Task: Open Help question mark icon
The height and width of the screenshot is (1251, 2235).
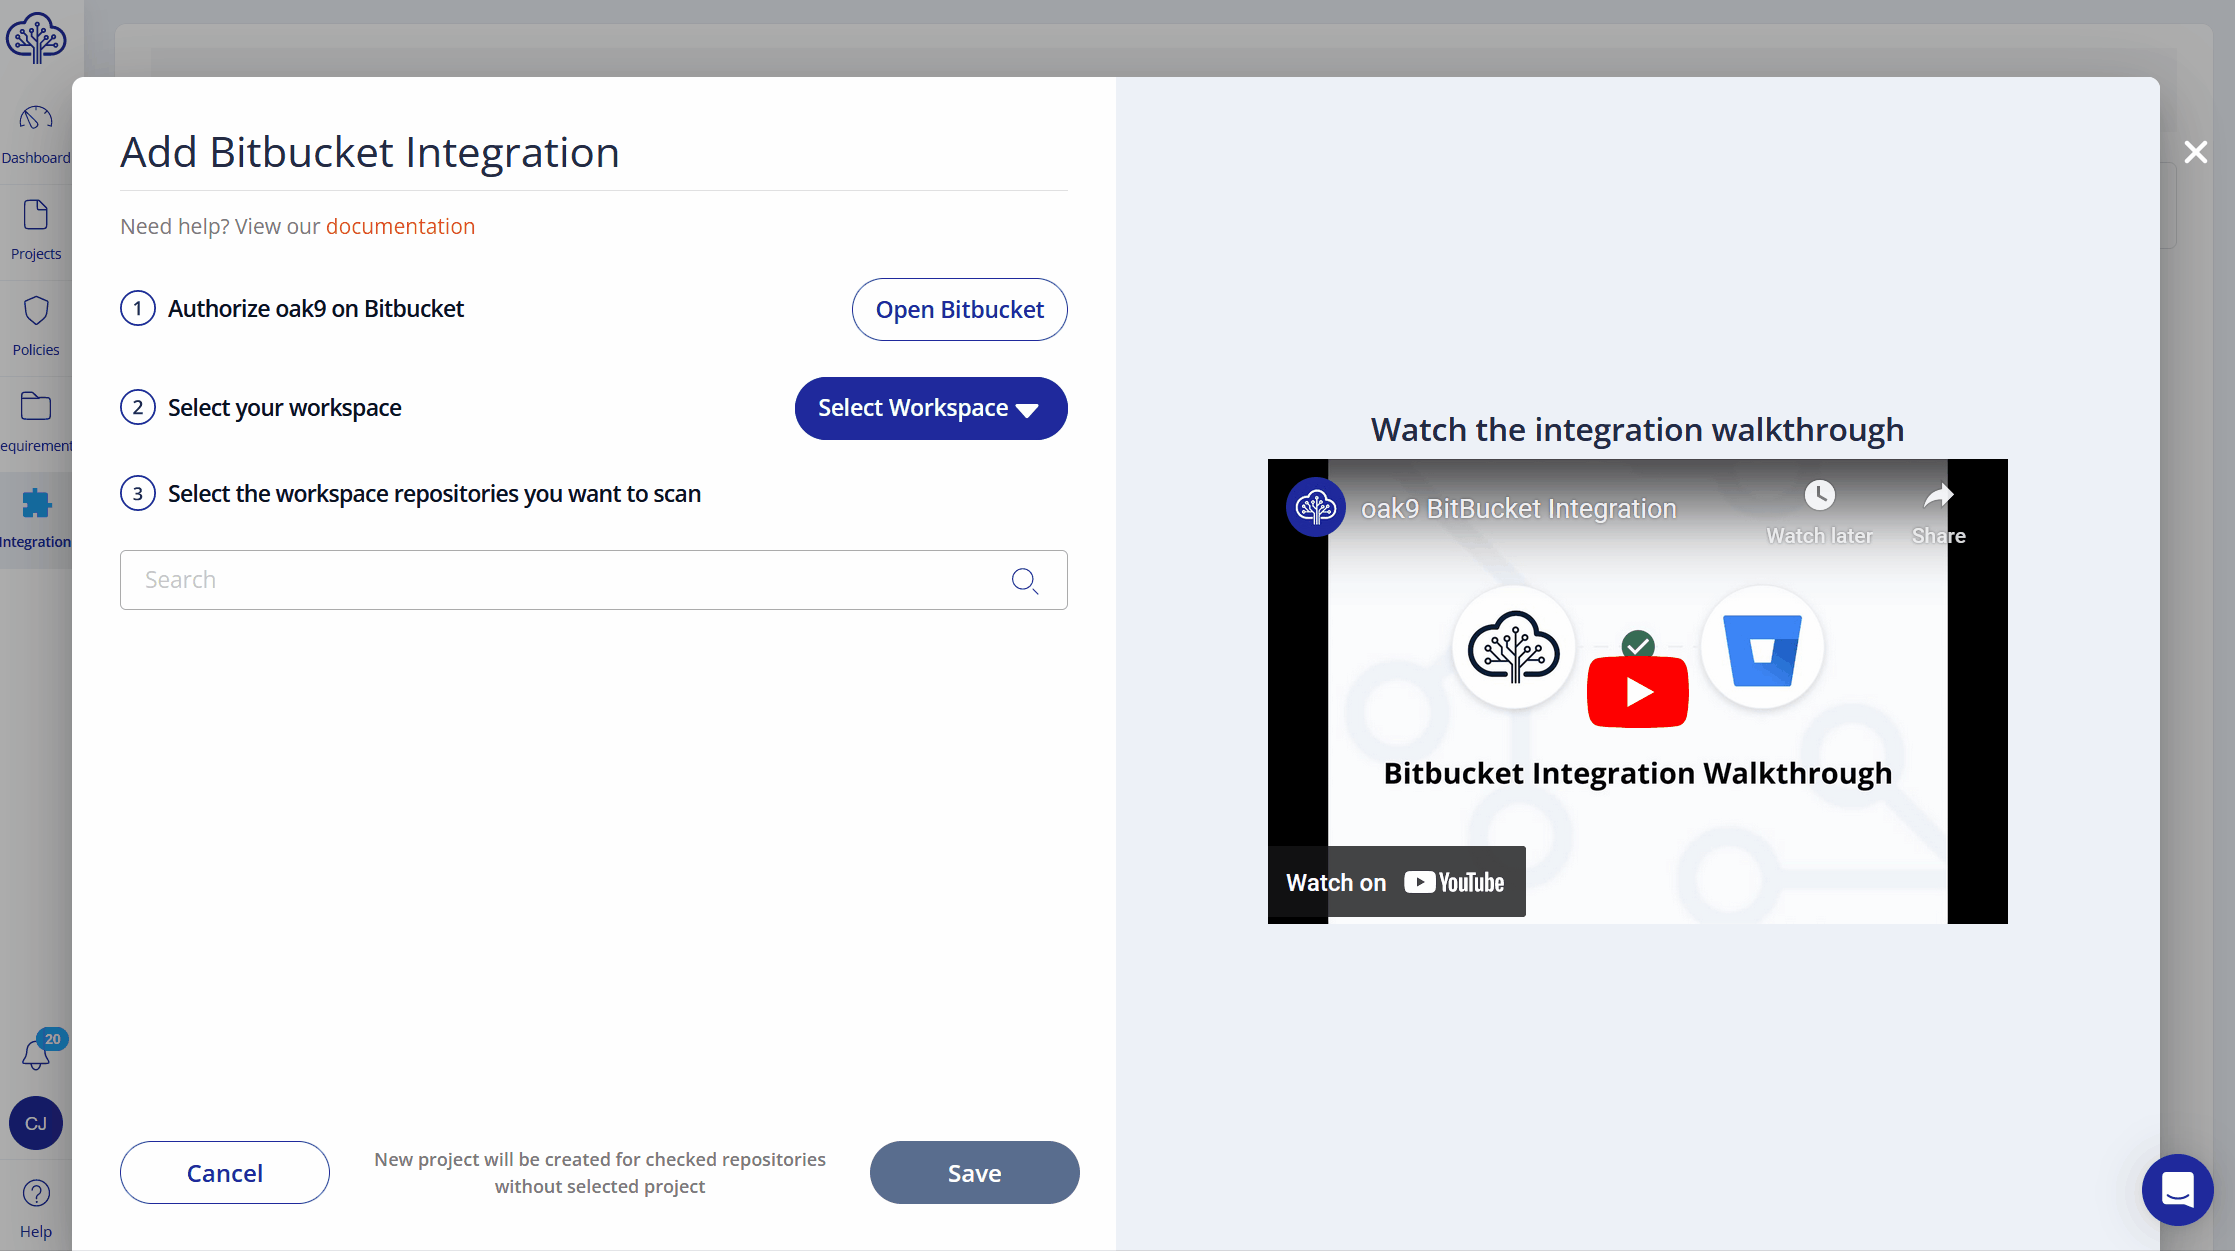Action: pos(36,1193)
